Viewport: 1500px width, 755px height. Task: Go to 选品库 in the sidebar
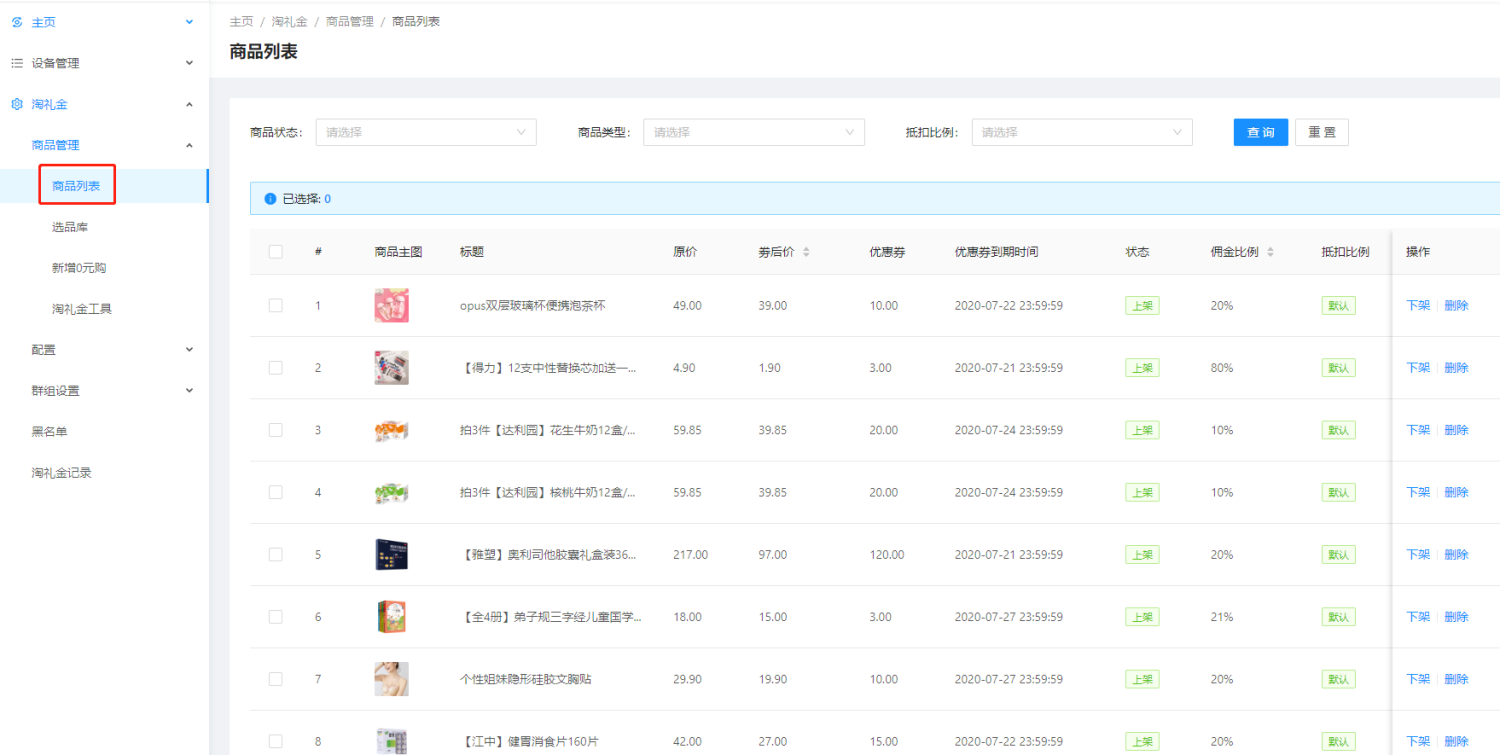70,227
